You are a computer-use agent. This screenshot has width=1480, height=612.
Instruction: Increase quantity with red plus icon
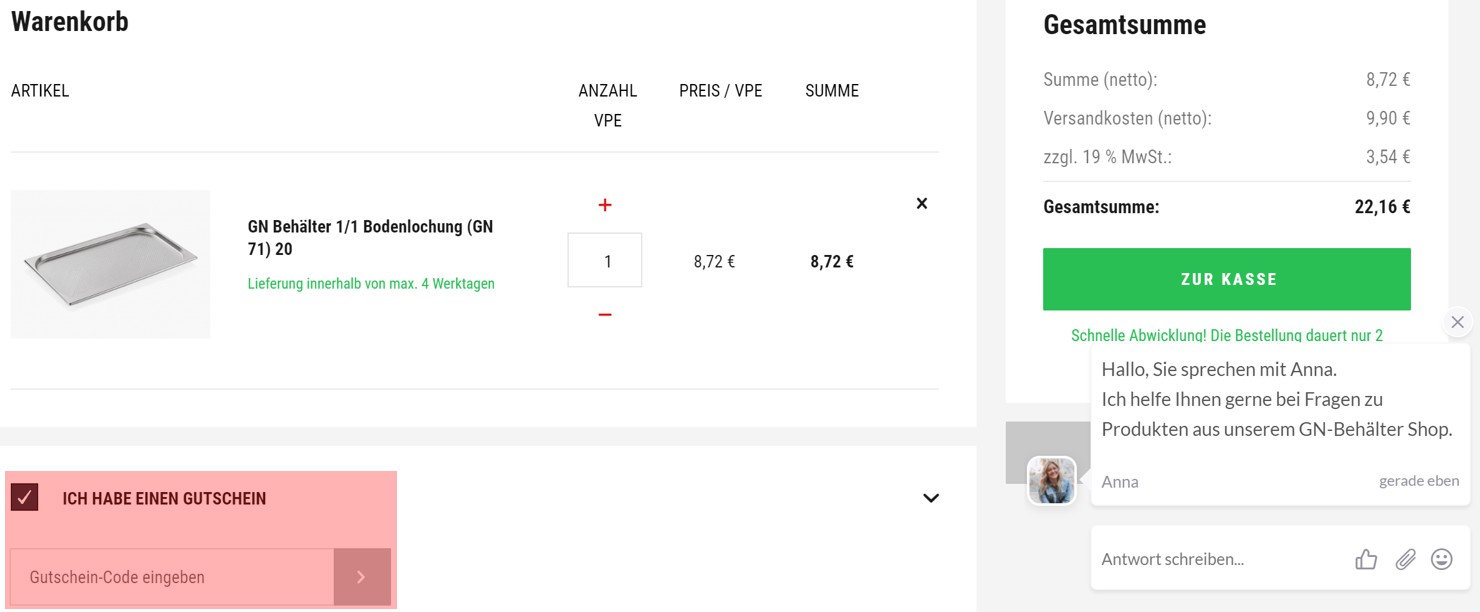click(x=604, y=205)
